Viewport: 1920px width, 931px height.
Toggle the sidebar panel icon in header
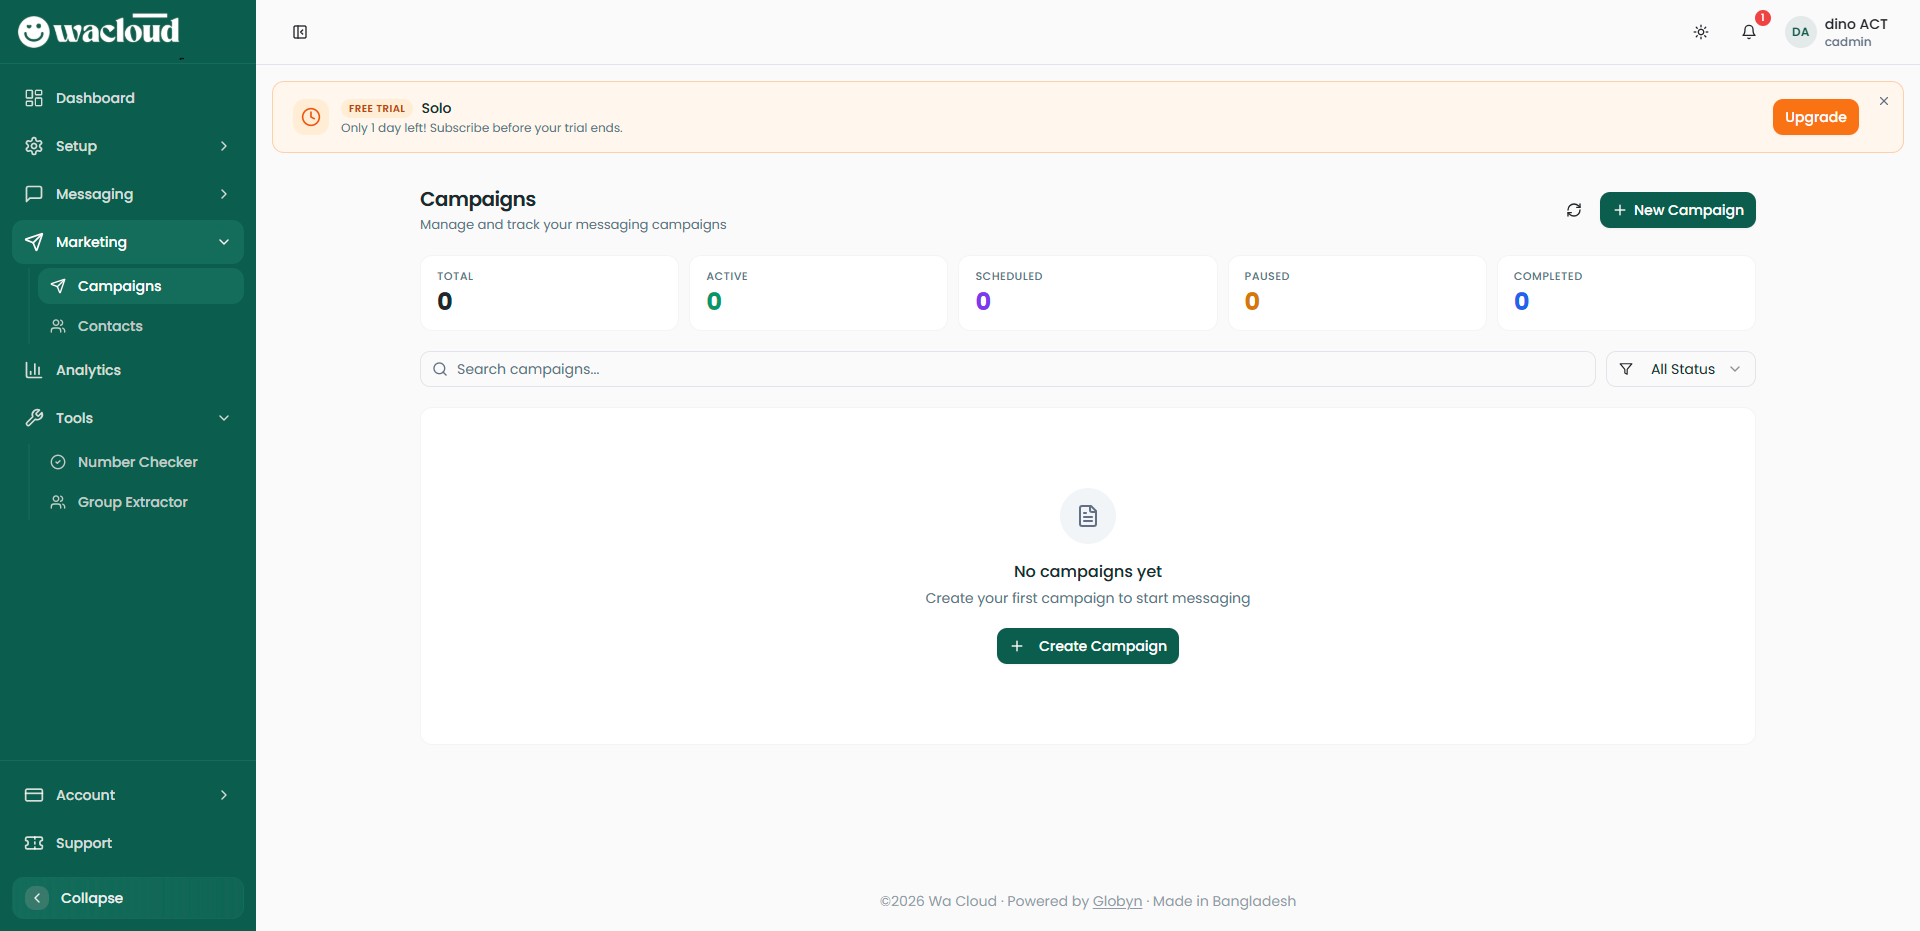click(300, 32)
